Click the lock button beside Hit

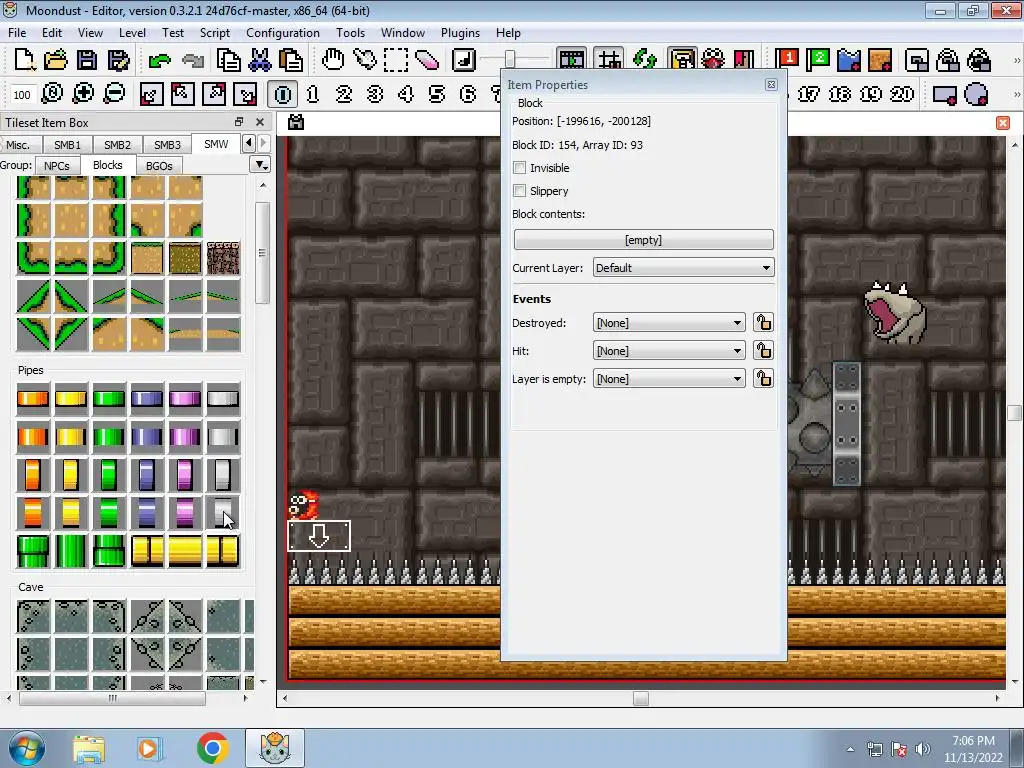(763, 351)
